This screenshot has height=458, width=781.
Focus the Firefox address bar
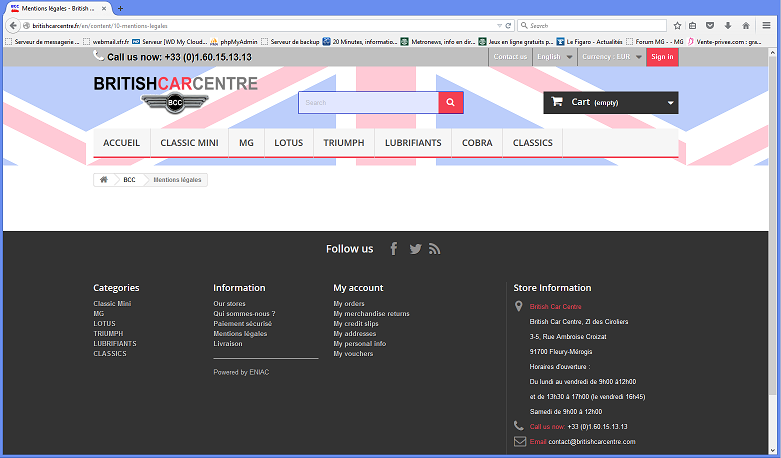[264, 25]
